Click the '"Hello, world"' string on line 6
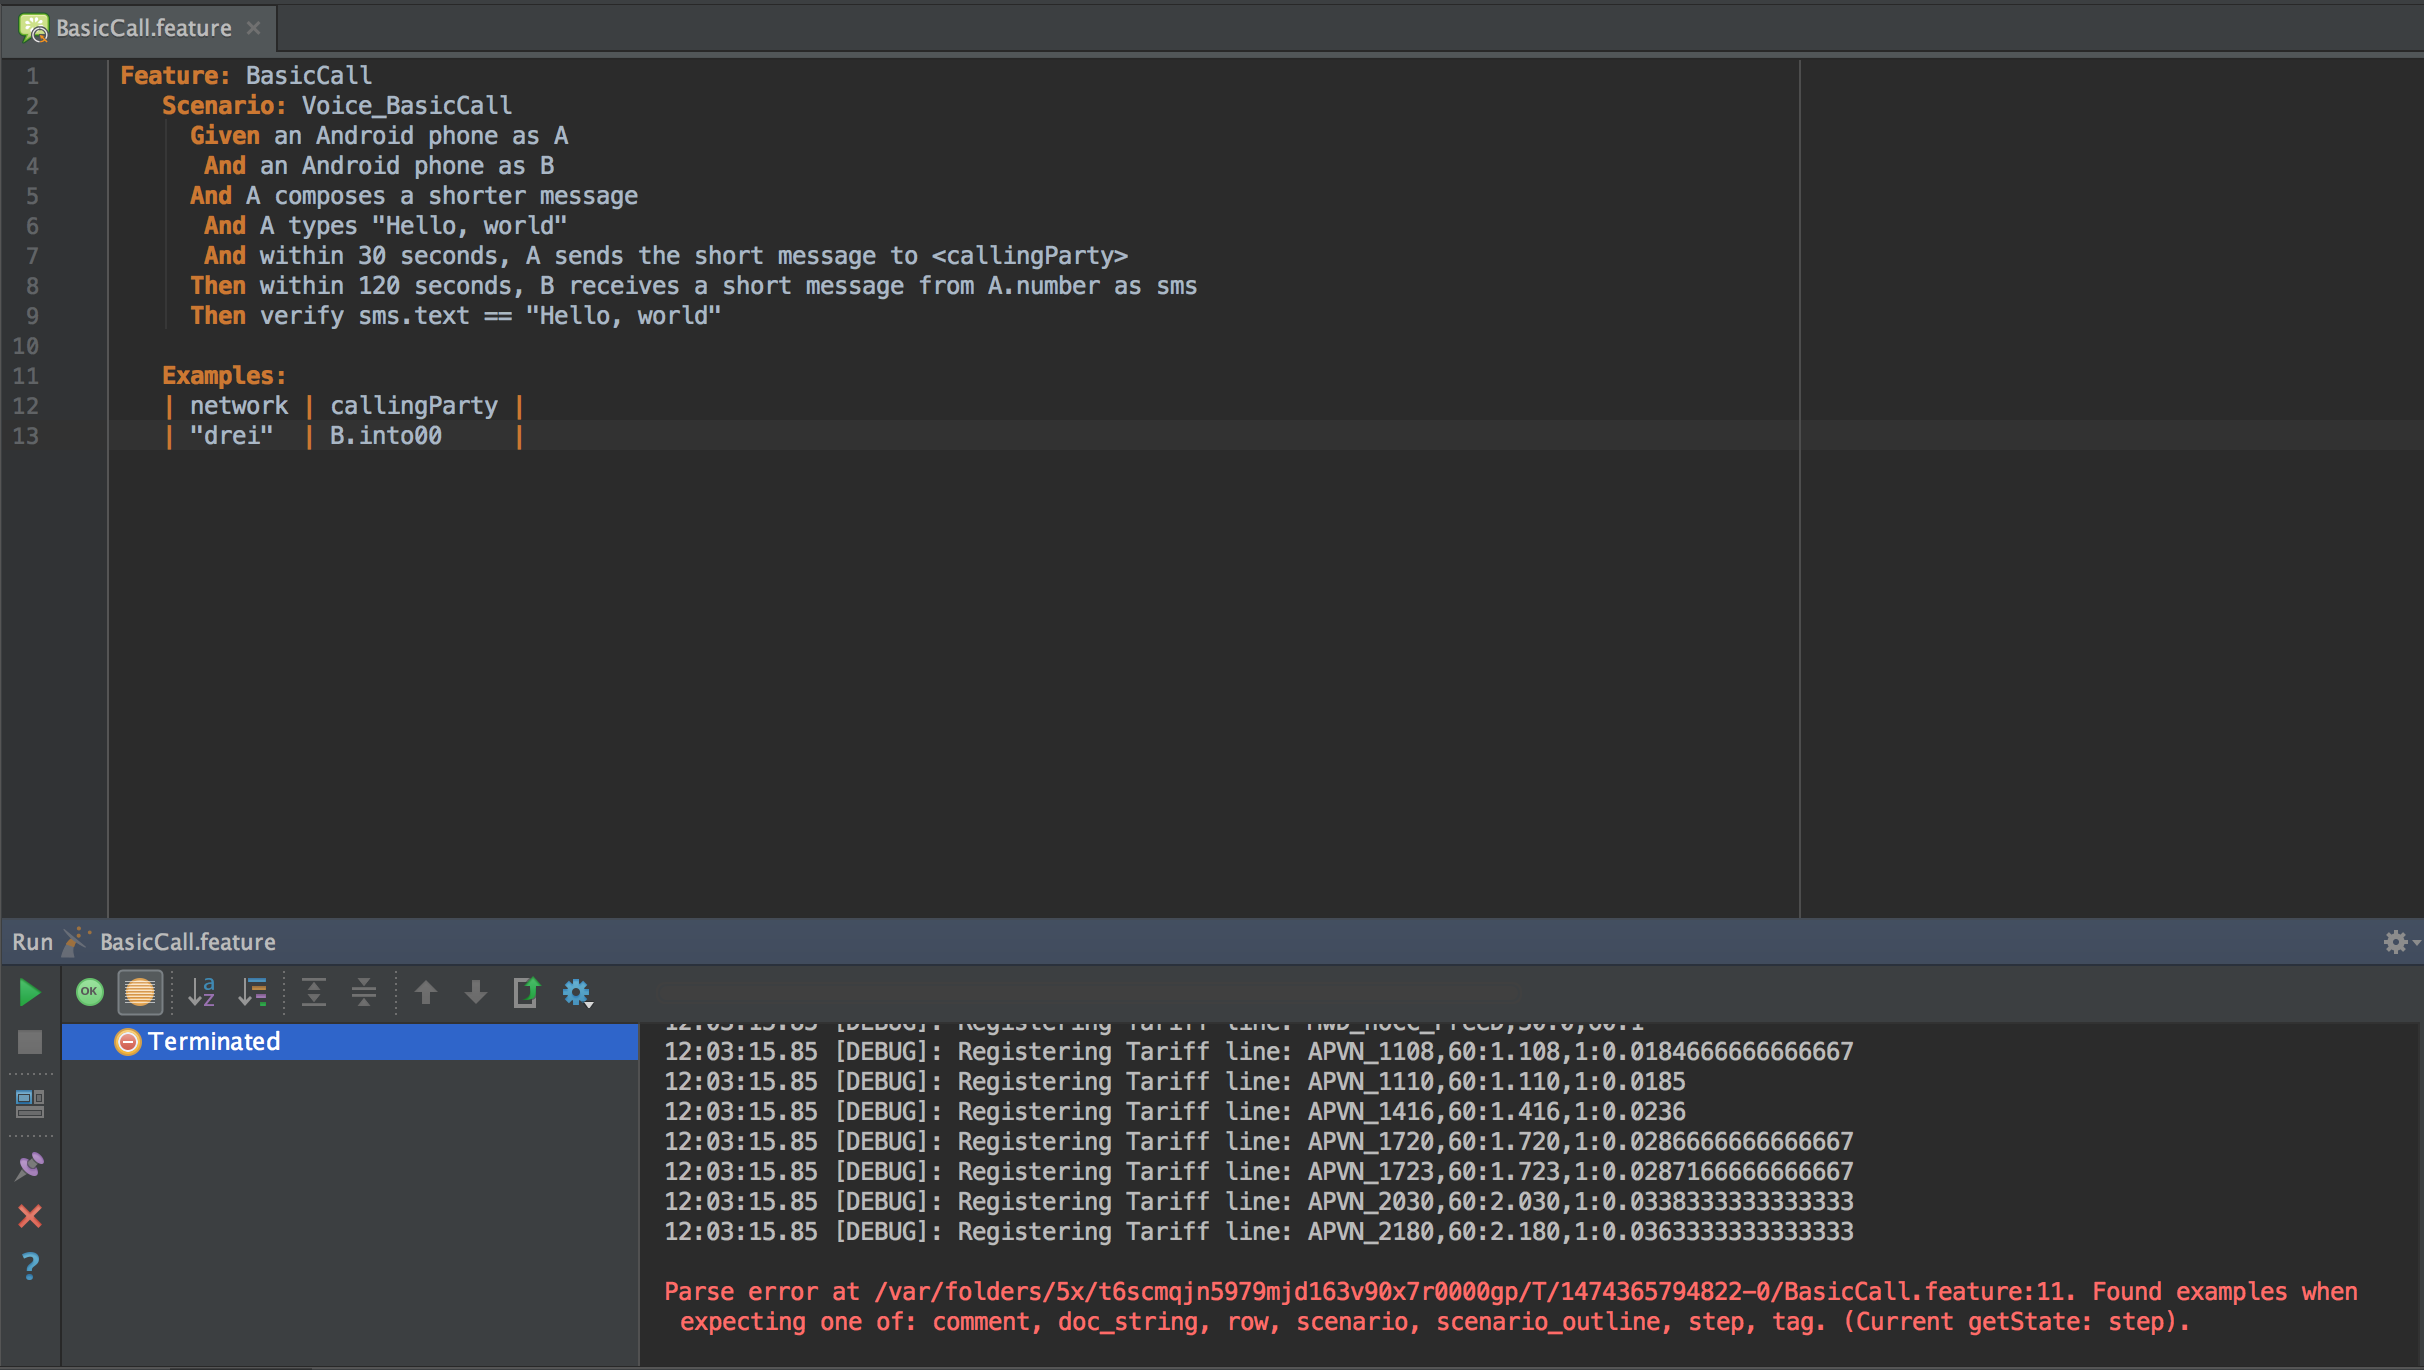This screenshot has height=1370, width=2424. [469, 225]
